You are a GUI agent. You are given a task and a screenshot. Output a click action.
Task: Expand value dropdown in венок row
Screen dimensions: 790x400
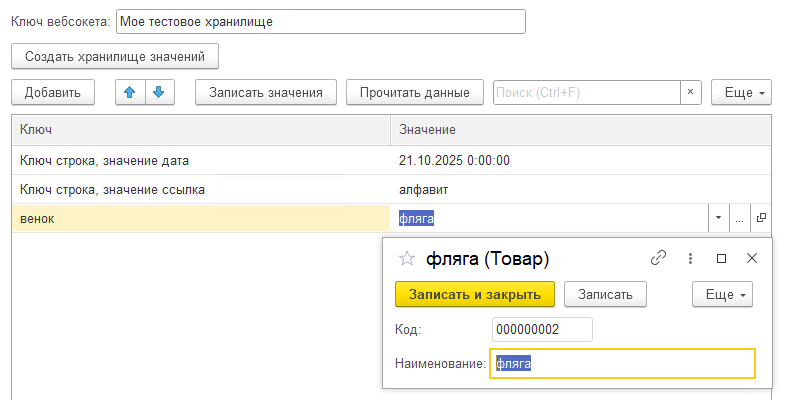click(x=719, y=218)
